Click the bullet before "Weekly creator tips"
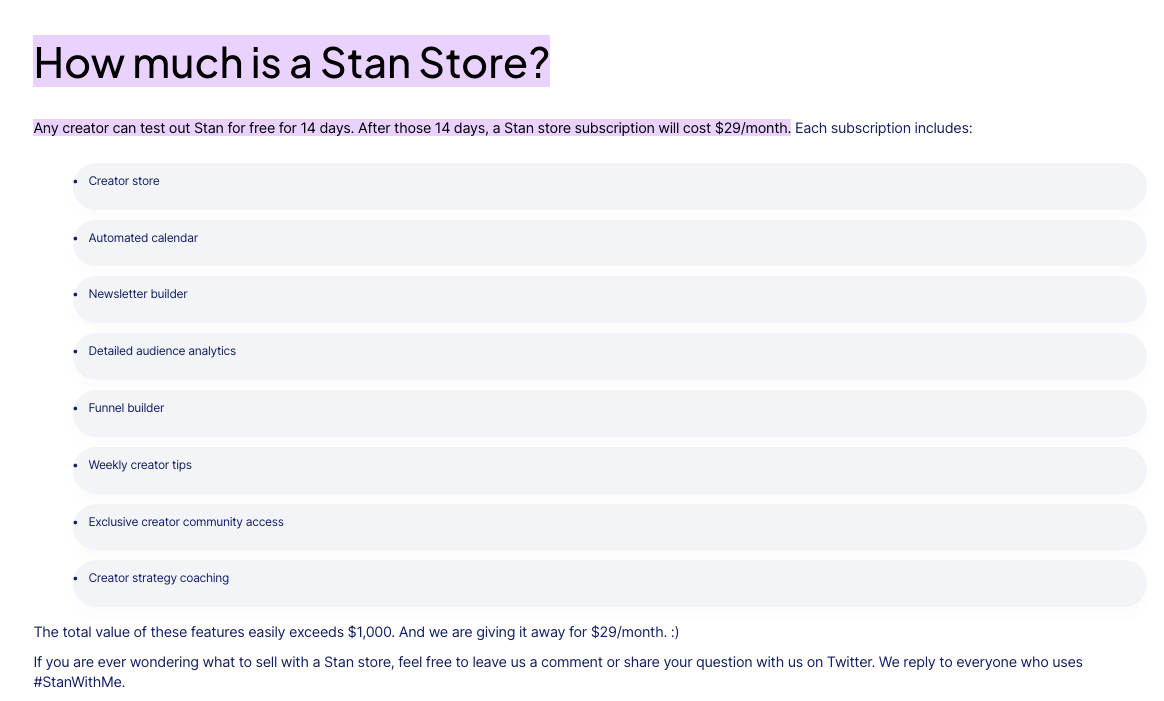Image resolution: width=1164 pixels, height=701 pixels. click(76, 466)
